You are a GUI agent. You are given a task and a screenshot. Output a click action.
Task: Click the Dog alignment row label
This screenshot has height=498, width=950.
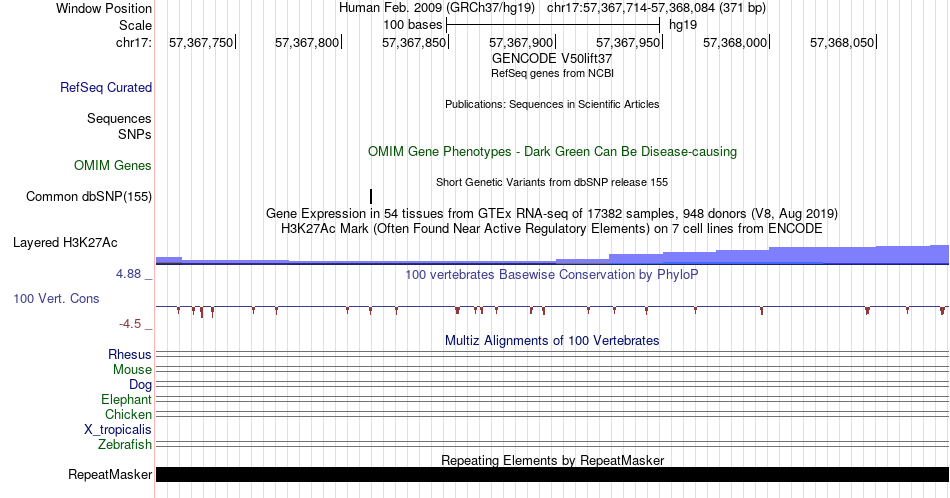click(x=141, y=385)
